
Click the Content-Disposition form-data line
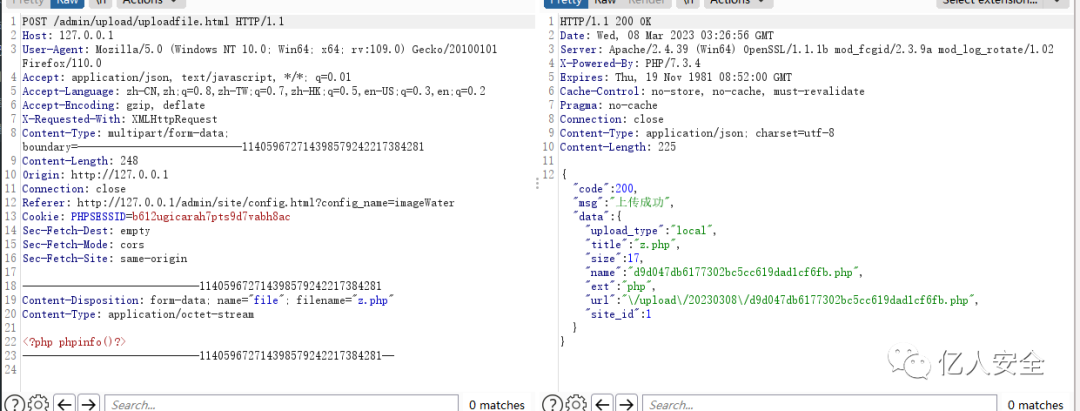tap(208, 300)
